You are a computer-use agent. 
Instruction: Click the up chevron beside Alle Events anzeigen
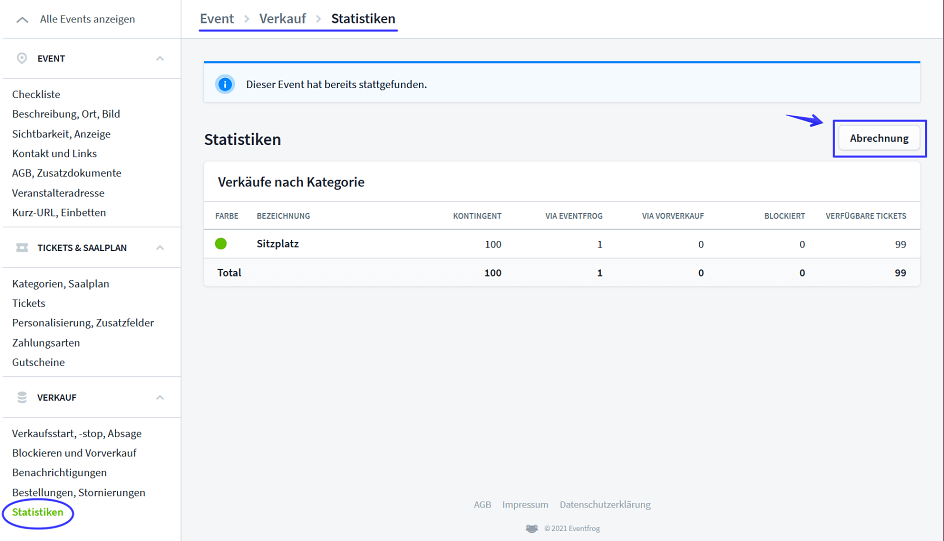22,19
